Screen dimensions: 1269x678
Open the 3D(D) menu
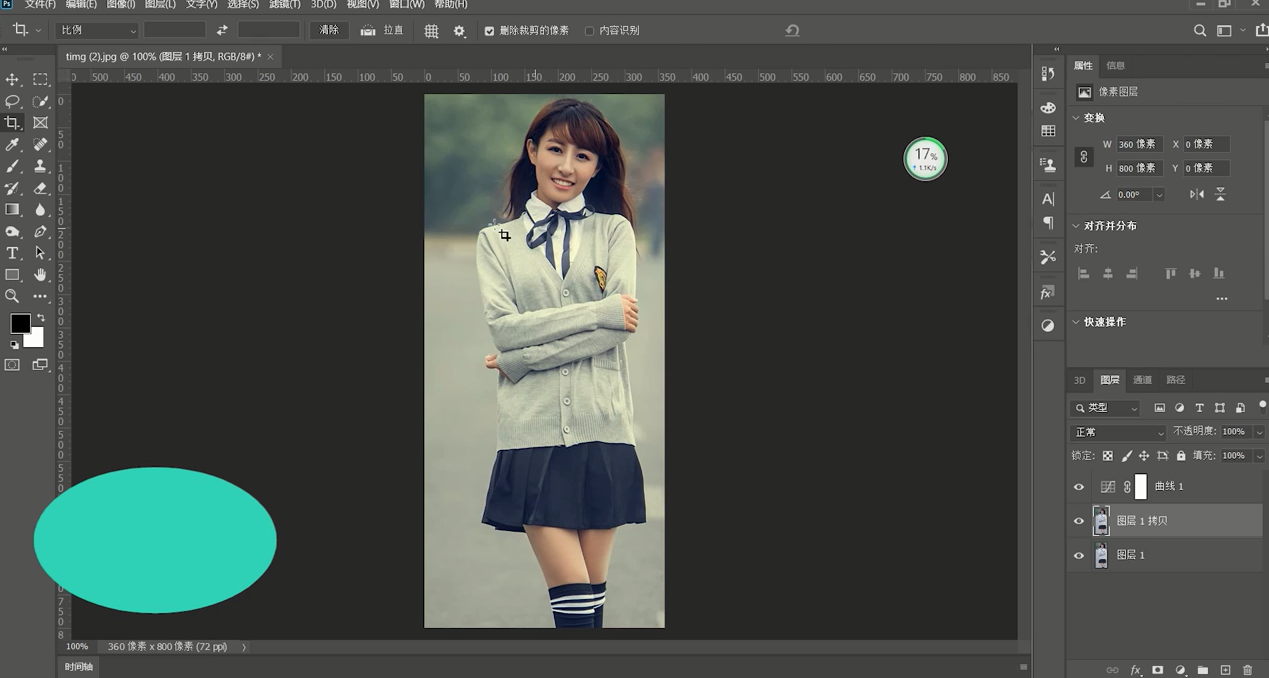coord(324,5)
